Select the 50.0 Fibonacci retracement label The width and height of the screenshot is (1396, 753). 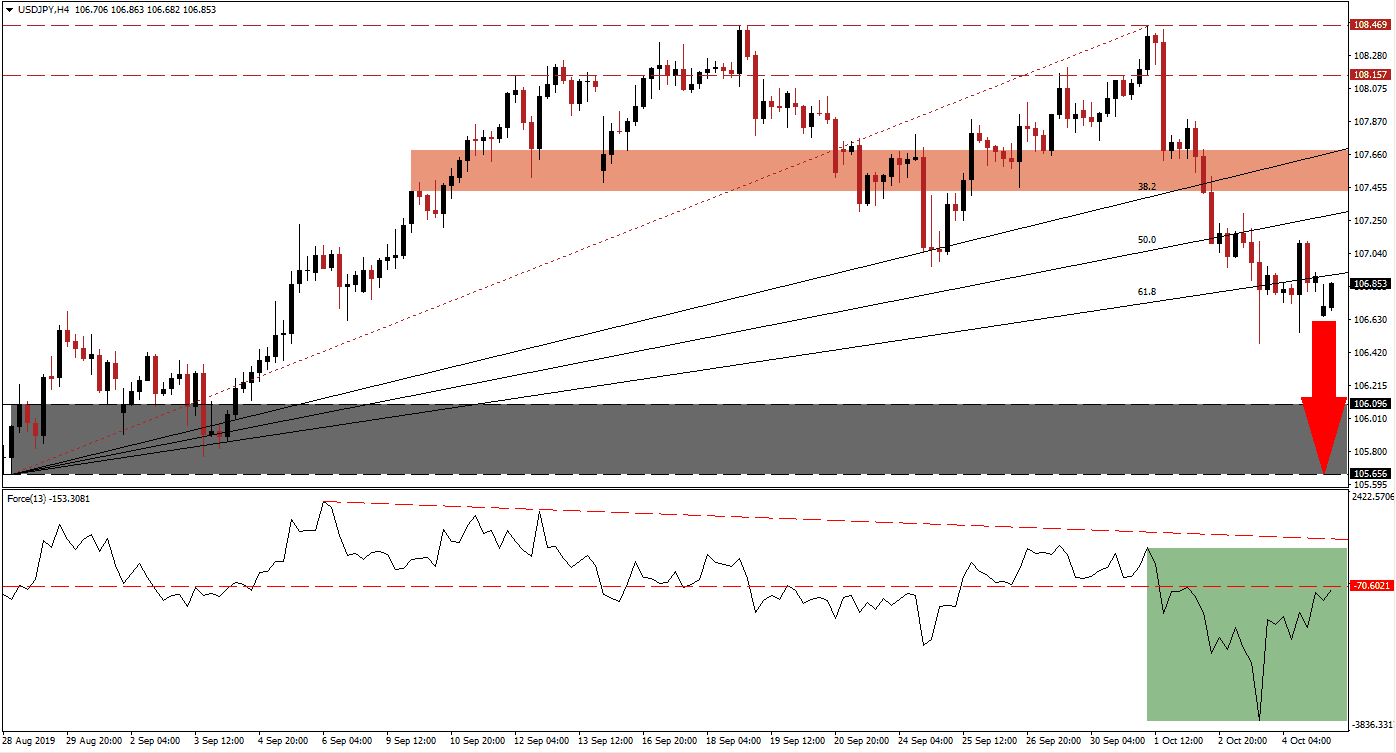1145,240
